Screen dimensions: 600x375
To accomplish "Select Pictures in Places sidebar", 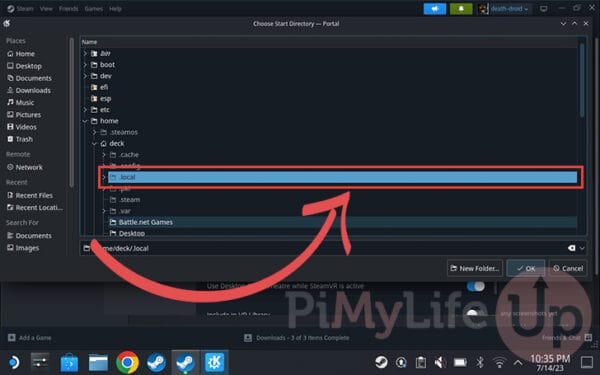I will pos(24,115).
